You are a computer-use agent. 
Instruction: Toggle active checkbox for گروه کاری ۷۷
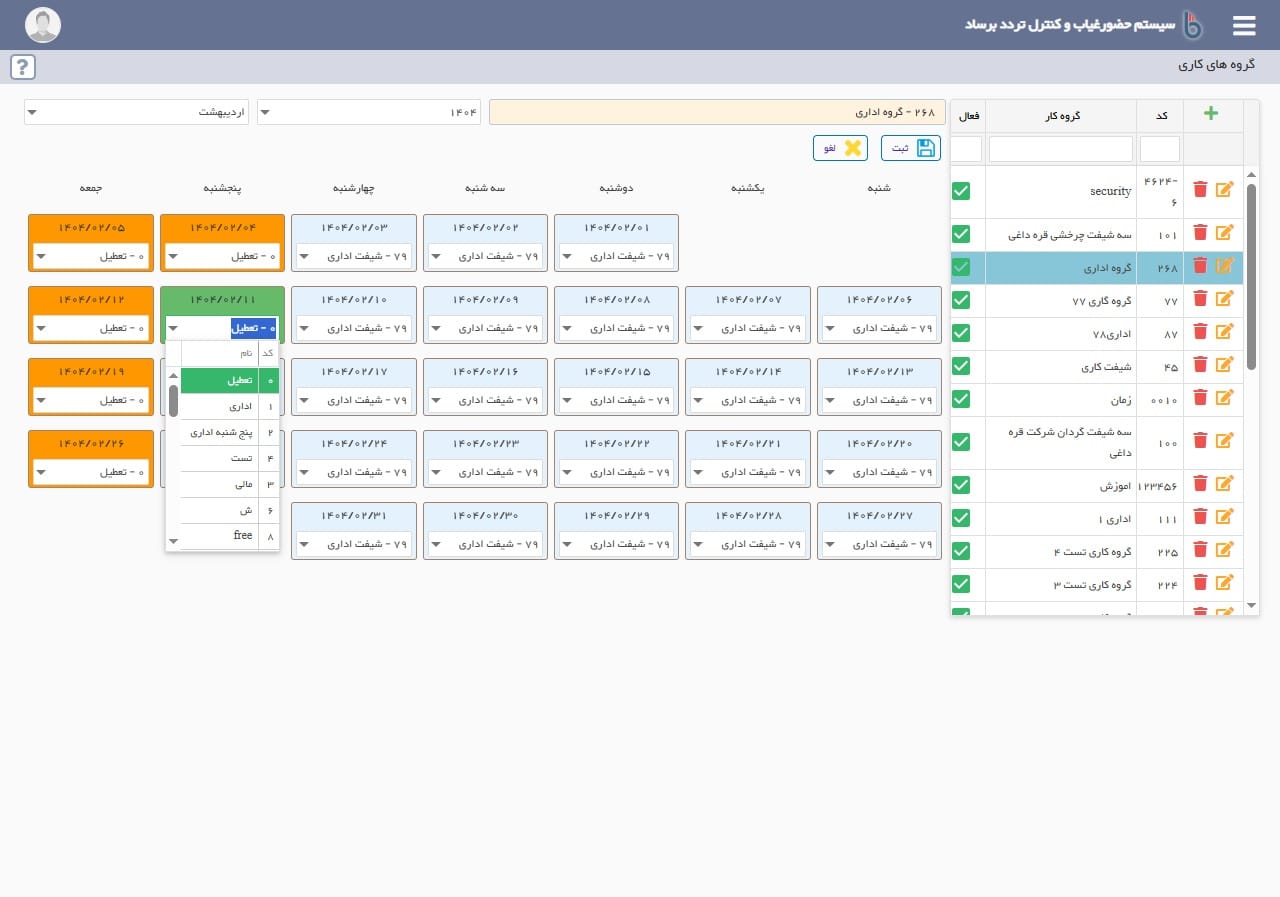961,299
